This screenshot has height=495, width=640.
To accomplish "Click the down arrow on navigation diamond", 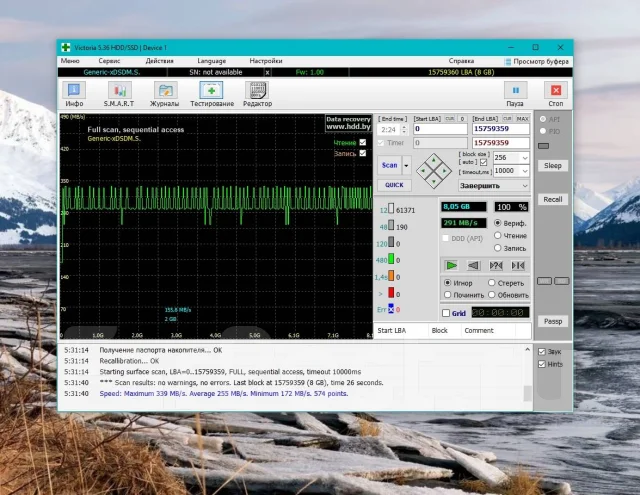I will tap(434, 182).
